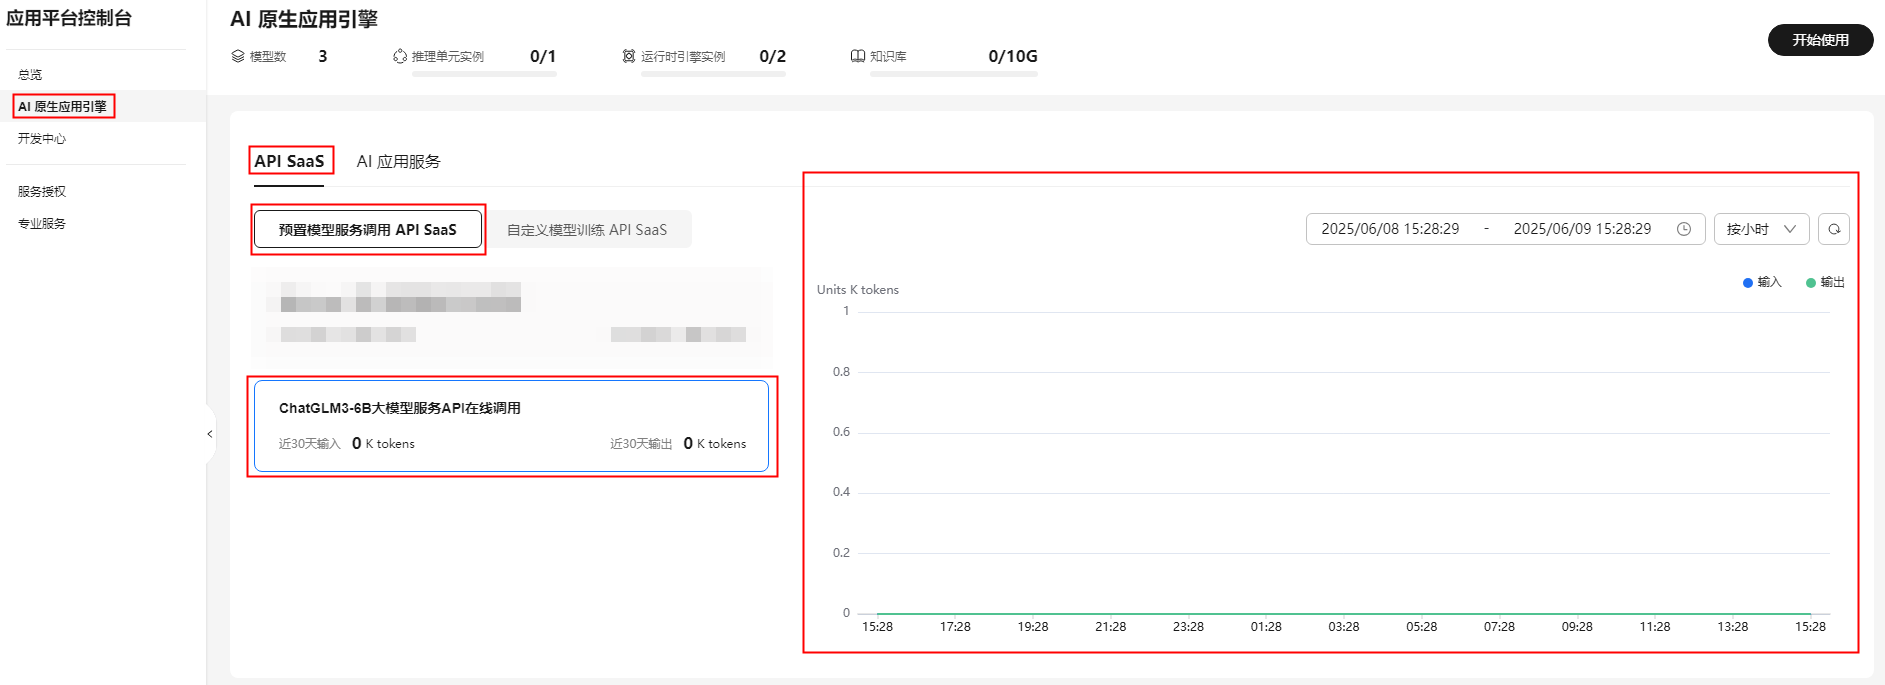Select the API SaaS tab
1885x685 pixels.
[289, 161]
